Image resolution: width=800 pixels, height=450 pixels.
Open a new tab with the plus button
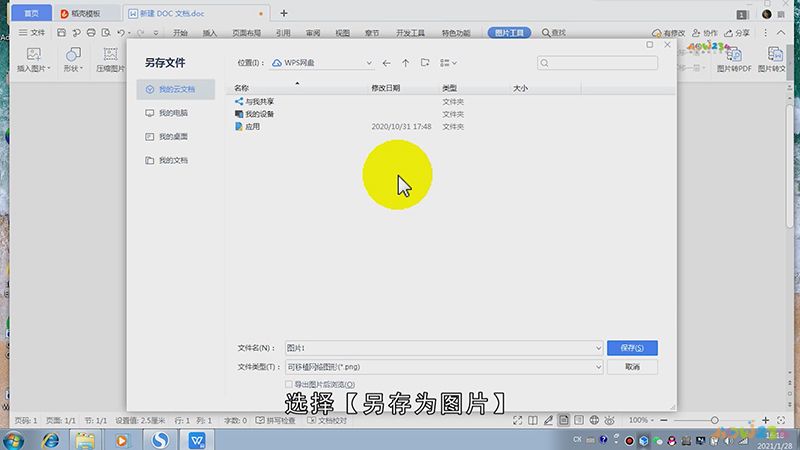[284, 13]
